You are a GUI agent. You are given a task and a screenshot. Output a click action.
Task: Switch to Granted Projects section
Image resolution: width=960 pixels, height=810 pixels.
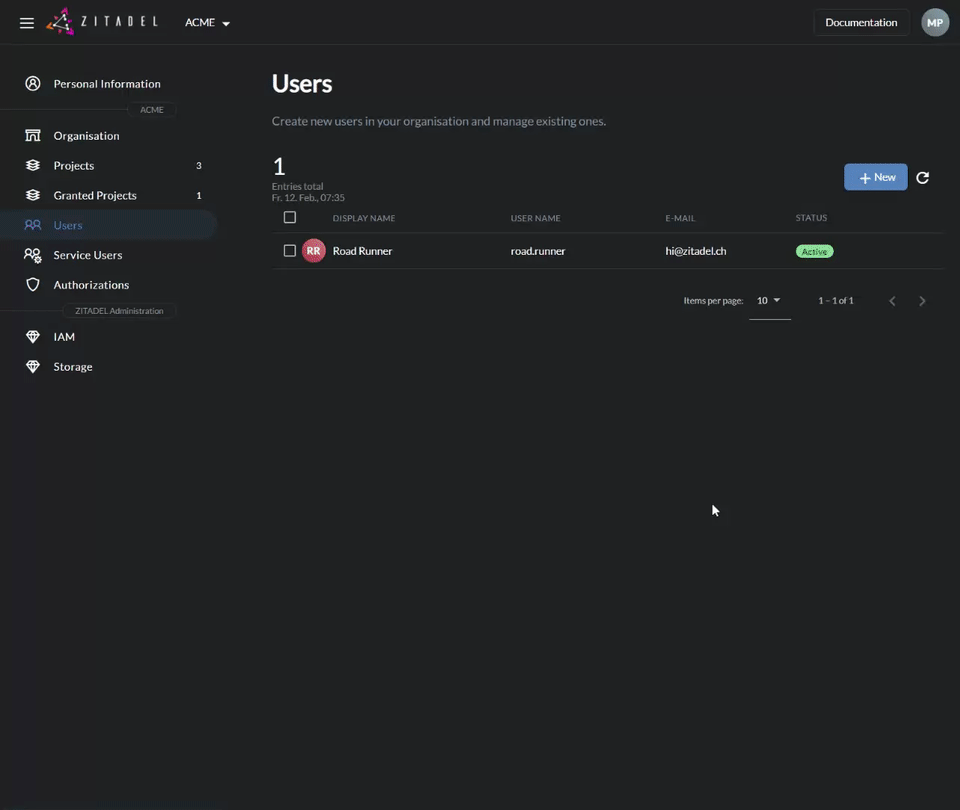point(95,194)
